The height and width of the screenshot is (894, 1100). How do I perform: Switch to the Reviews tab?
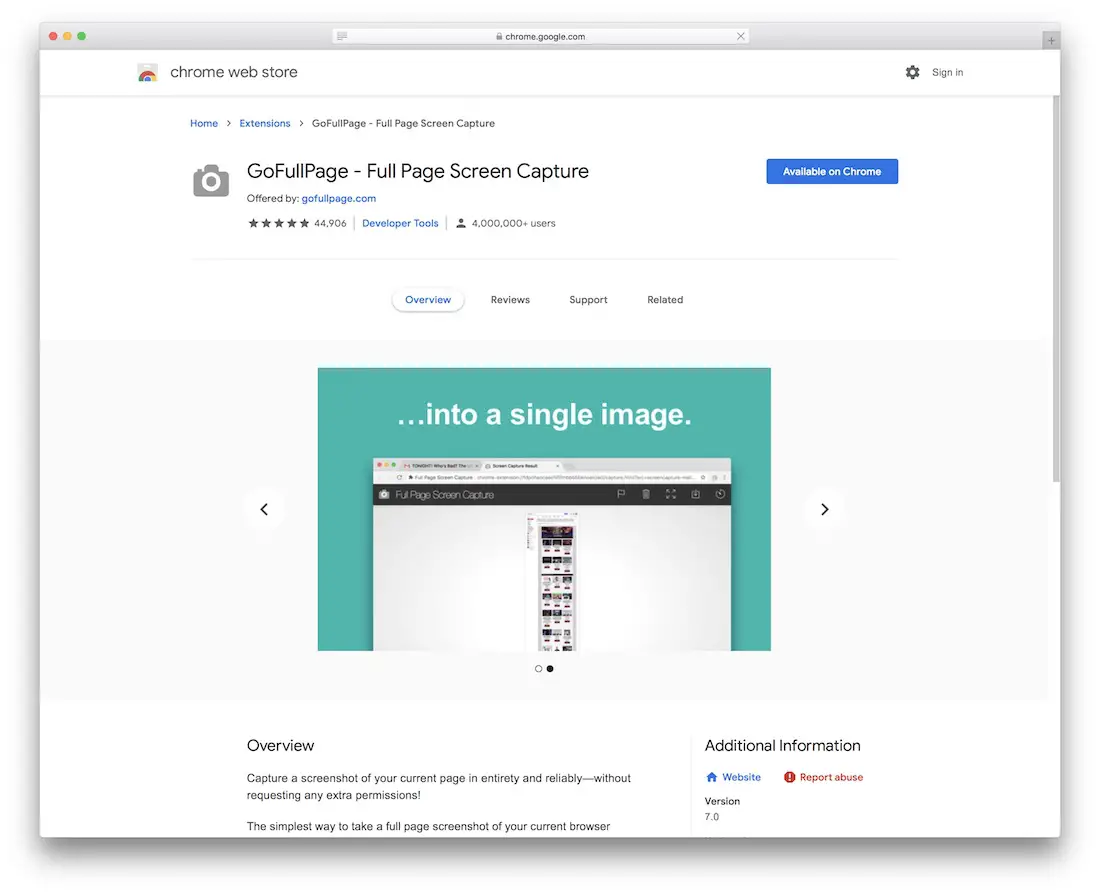click(510, 300)
